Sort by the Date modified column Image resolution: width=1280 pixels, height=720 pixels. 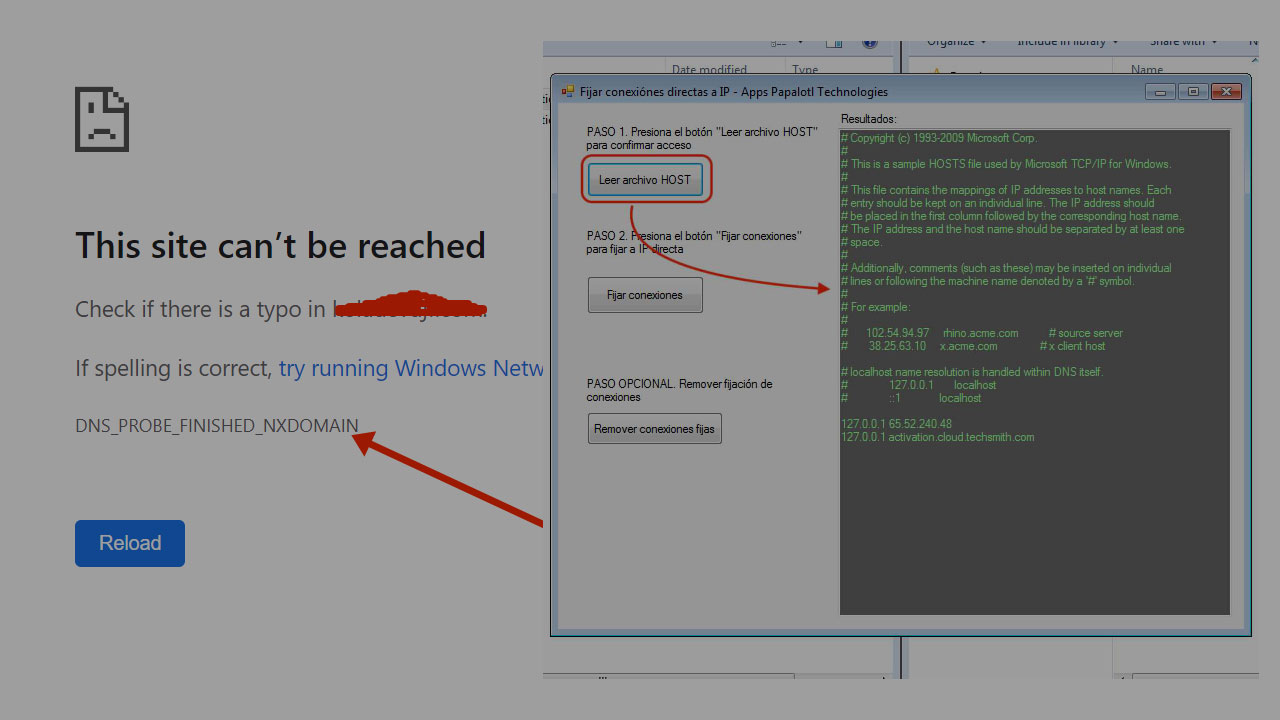click(x=709, y=69)
